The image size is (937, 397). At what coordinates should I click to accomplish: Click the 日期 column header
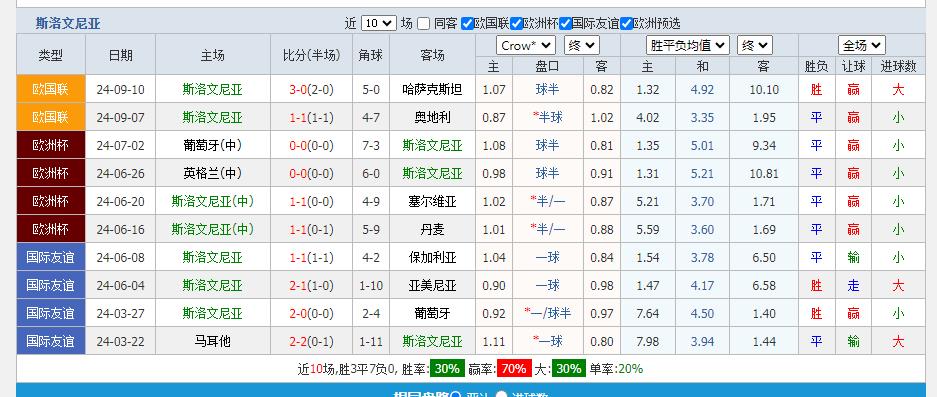(121, 56)
